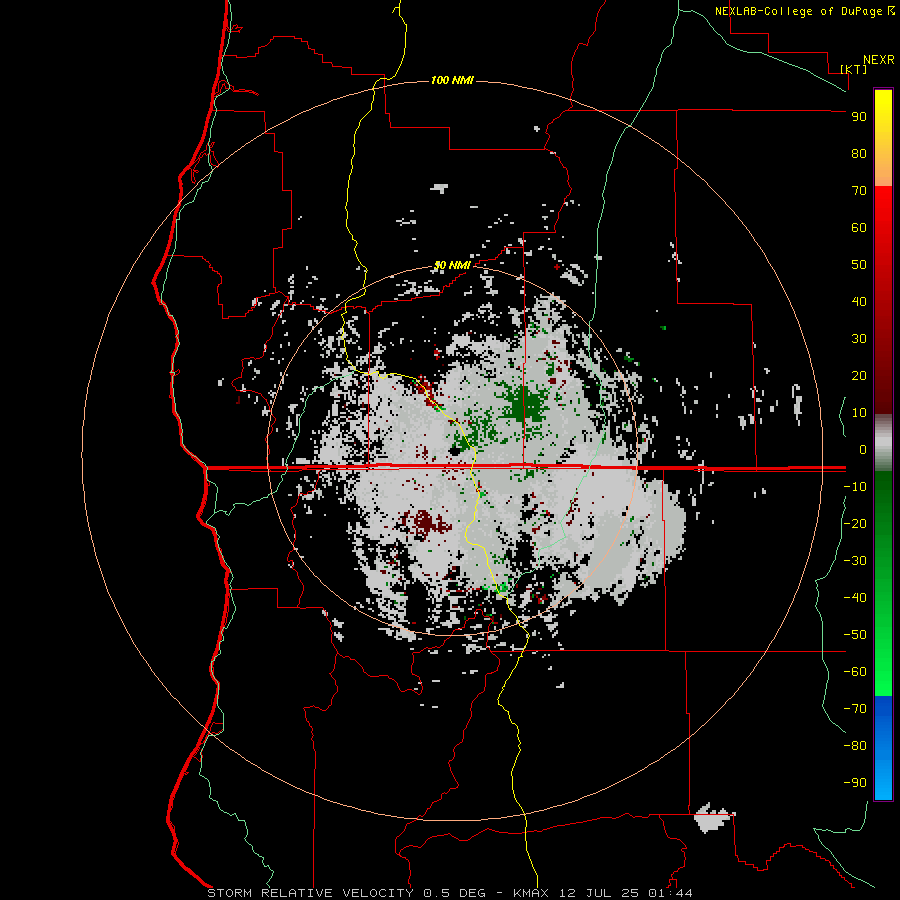
Task: Click the 90 value on velocity scale
Action: 859,117
